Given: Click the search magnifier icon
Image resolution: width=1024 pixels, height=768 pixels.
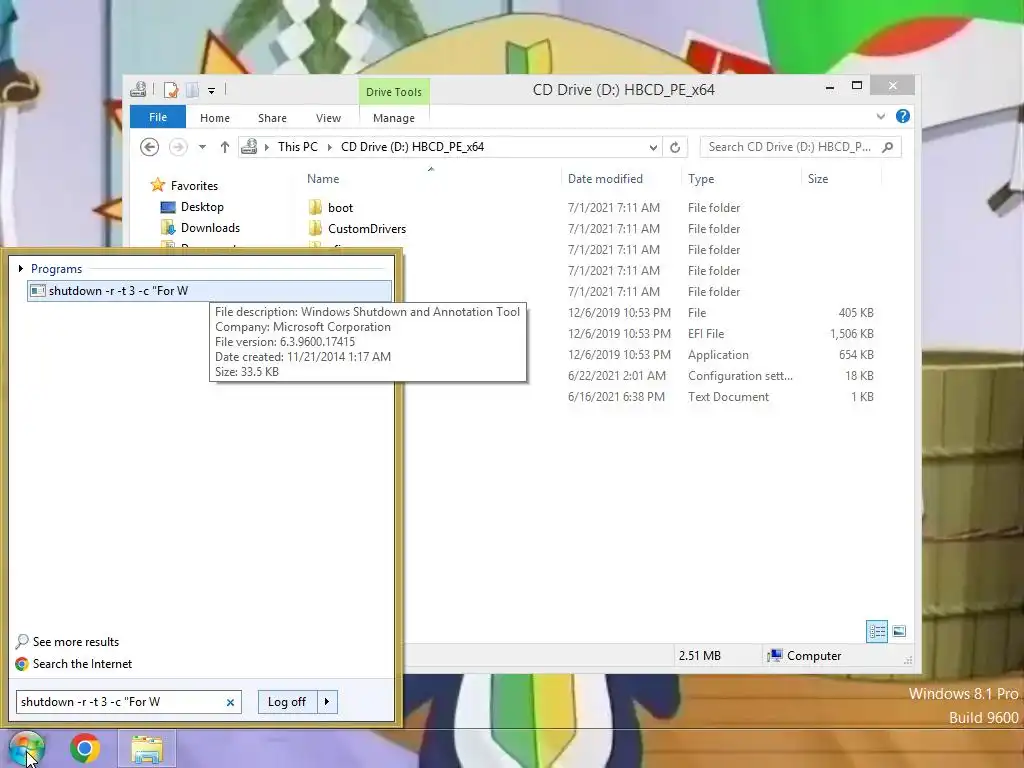Looking at the screenshot, I should (888, 147).
